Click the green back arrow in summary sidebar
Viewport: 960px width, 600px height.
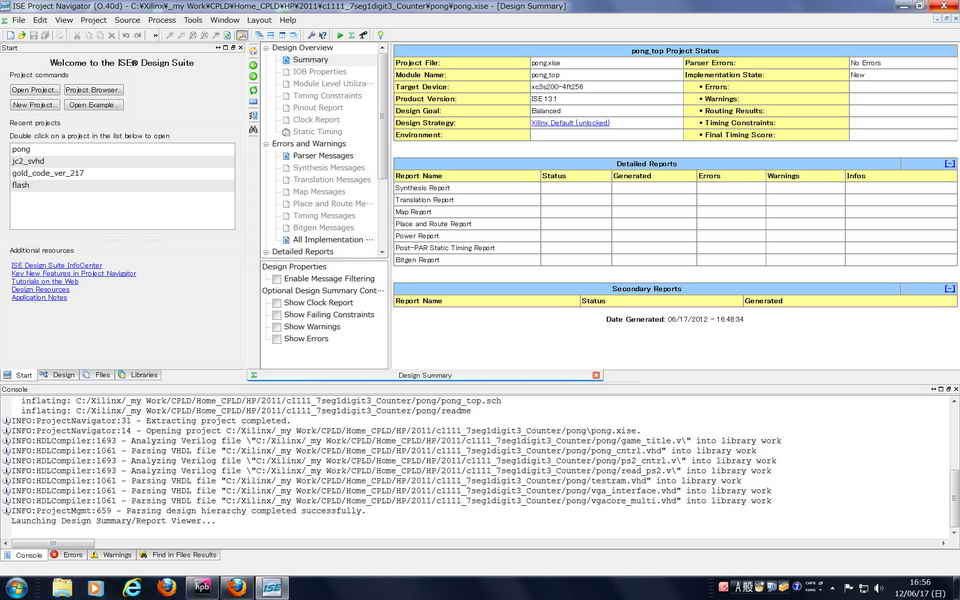click(x=253, y=65)
